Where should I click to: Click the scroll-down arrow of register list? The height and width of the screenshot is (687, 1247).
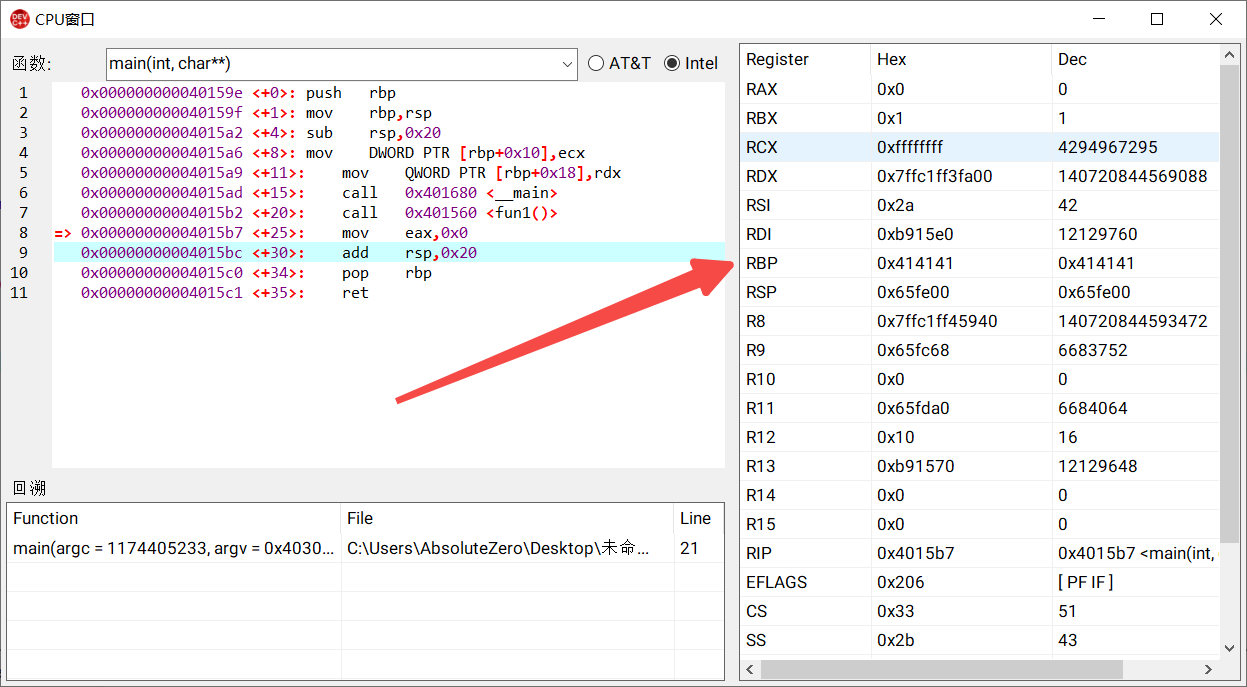click(1231, 648)
